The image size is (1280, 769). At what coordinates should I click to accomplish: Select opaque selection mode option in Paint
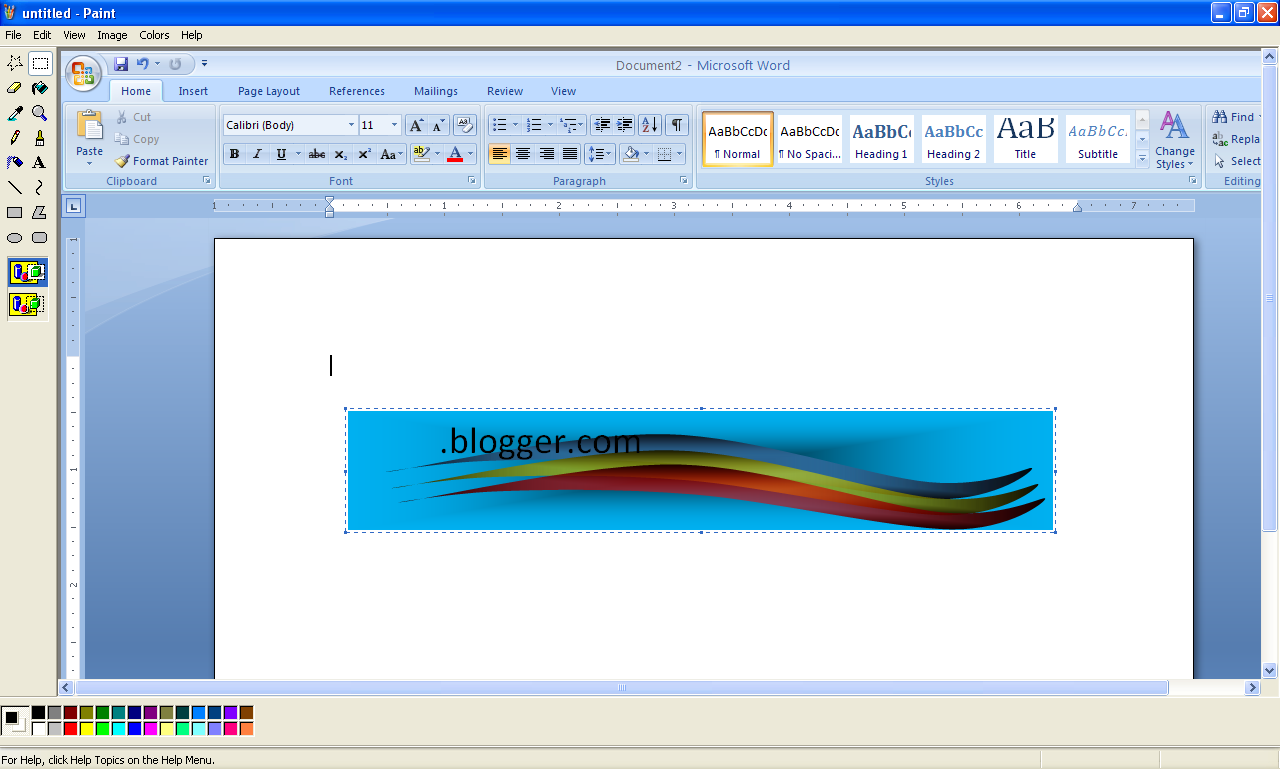pos(28,272)
